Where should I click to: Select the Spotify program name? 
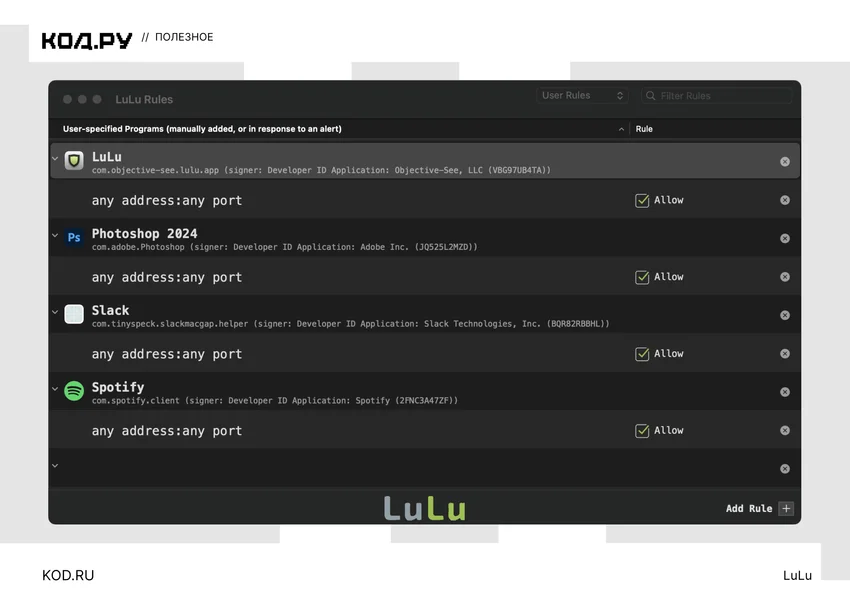pyautogui.click(x=118, y=388)
